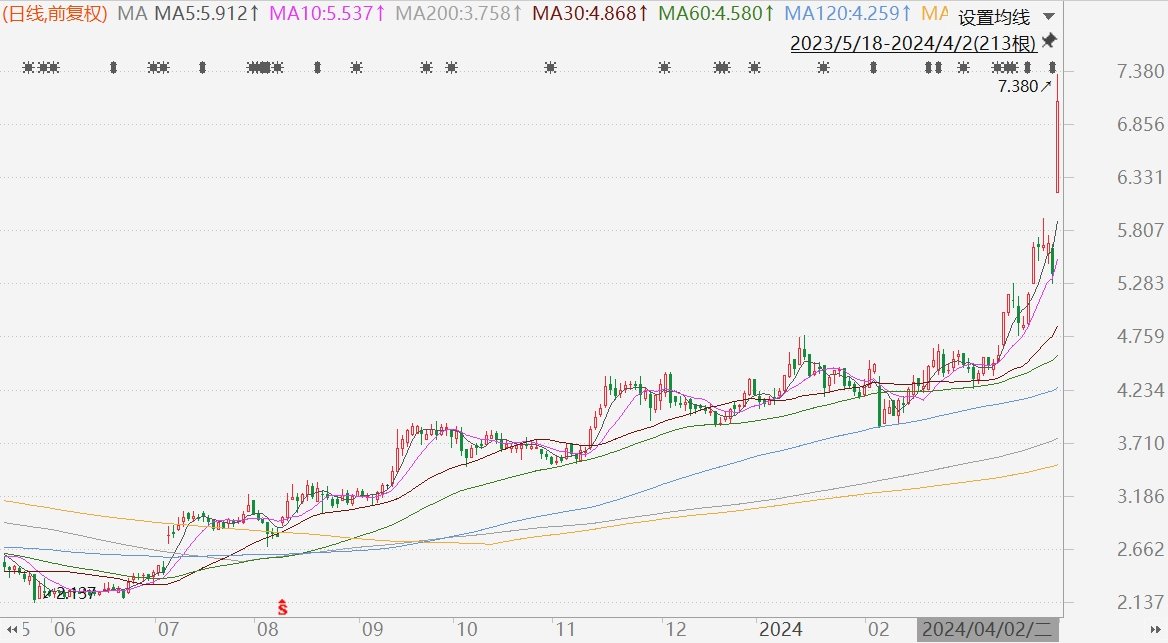Open the 日线,前复权 period selector
1168x643 pixels.
(x=56, y=14)
